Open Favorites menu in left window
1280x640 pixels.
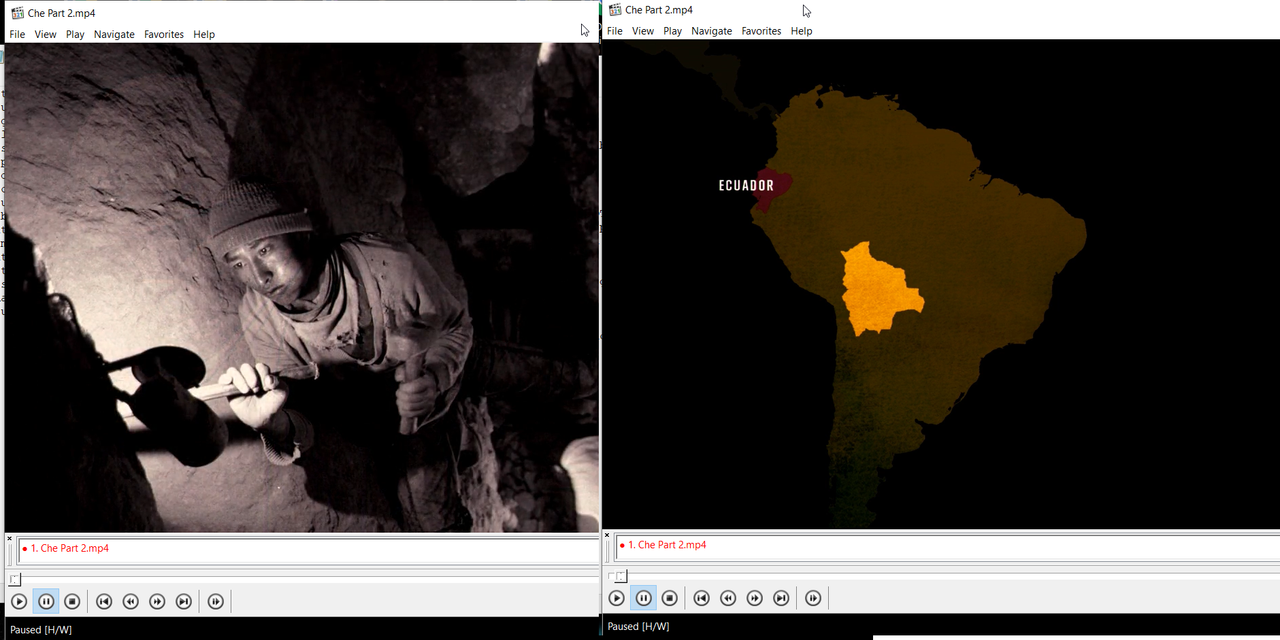[164, 34]
